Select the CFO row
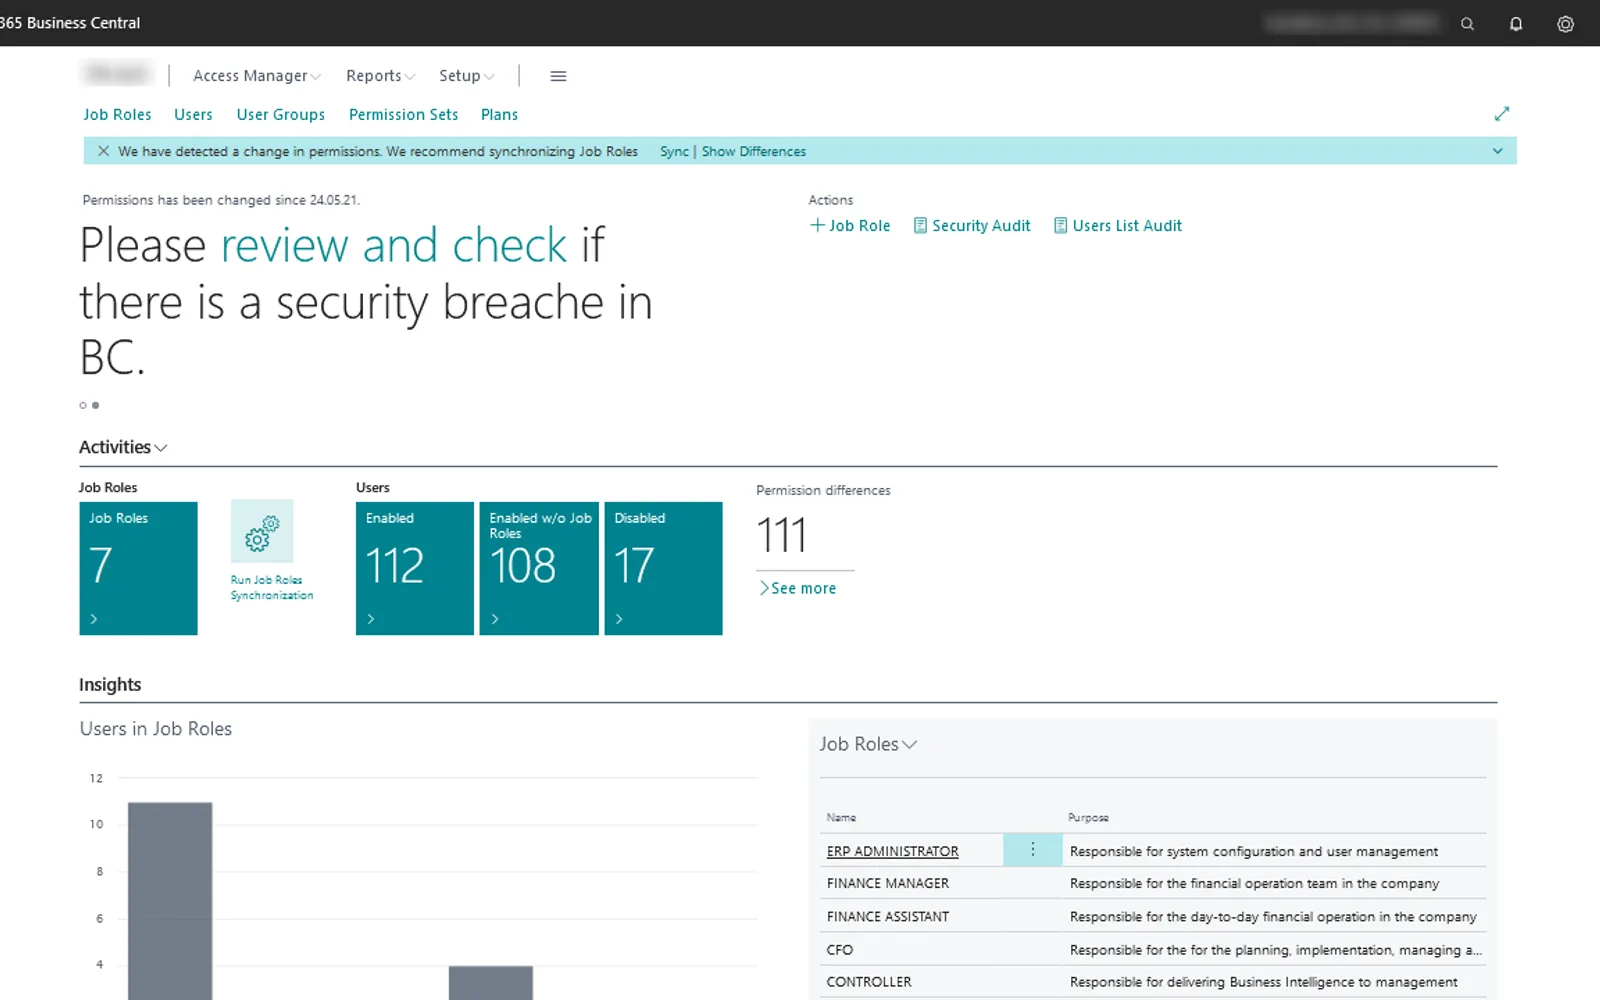Viewport: 1600px width, 1000px height. click(1154, 949)
